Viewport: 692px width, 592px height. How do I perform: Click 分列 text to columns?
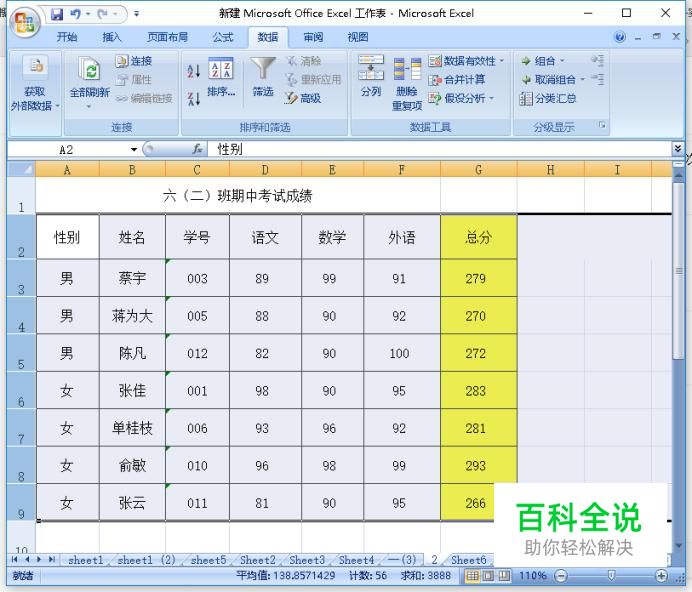371,76
